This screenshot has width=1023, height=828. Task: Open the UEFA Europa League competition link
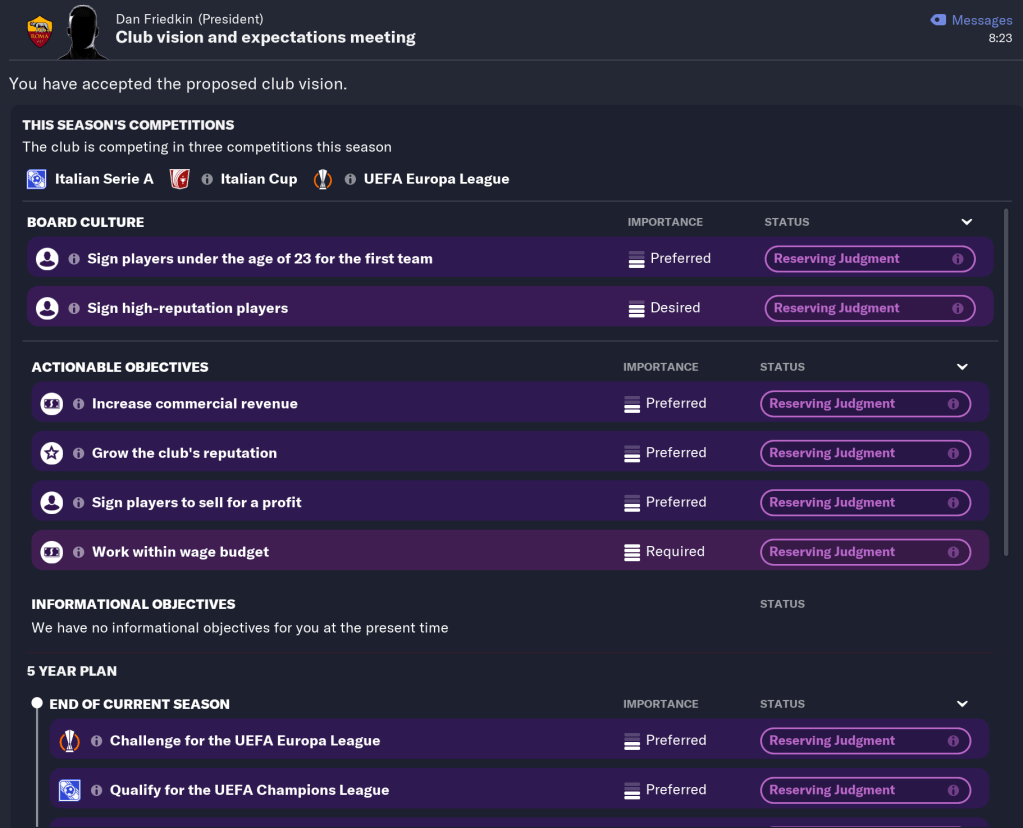tap(436, 179)
